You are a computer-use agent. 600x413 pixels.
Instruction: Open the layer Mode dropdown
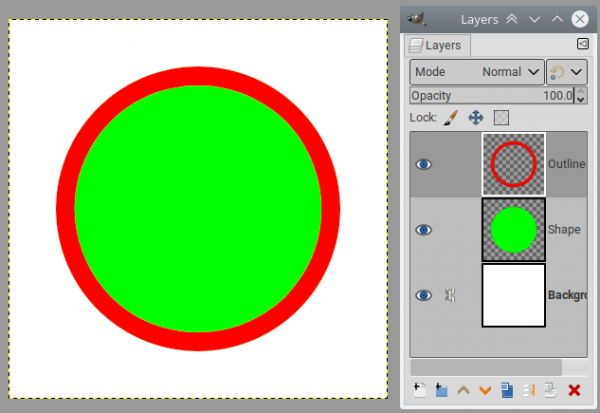point(477,72)
